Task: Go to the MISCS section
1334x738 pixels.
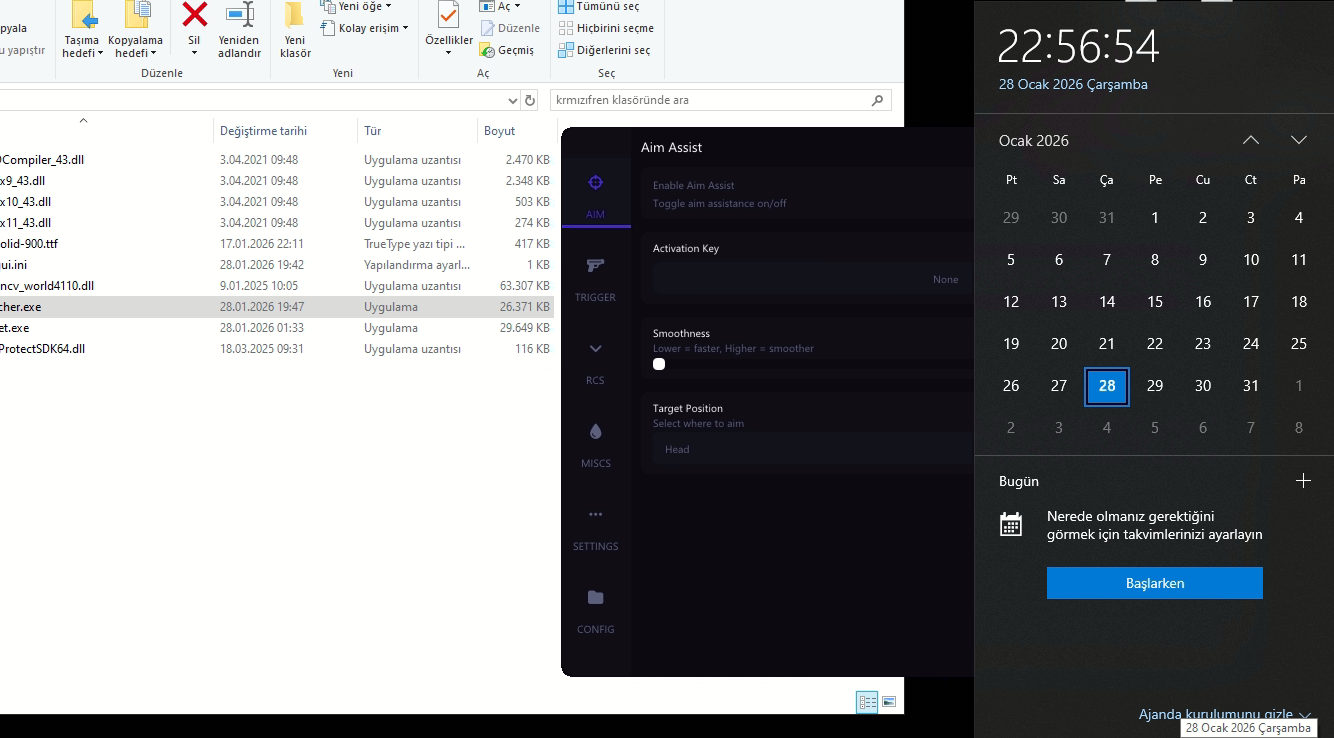Action: [x=595, y=444]
